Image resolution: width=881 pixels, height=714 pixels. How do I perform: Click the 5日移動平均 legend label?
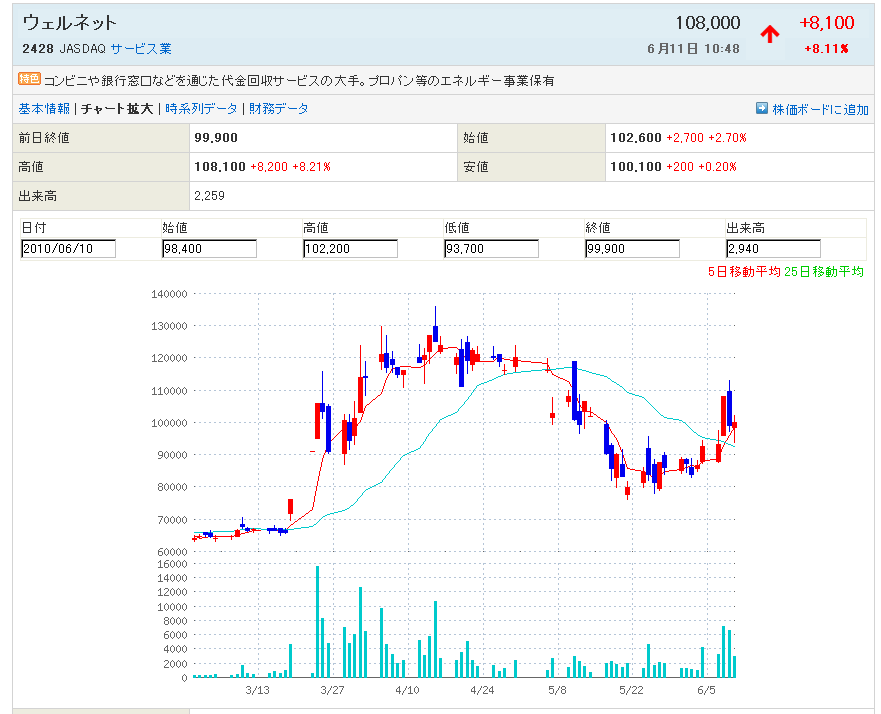744,272
